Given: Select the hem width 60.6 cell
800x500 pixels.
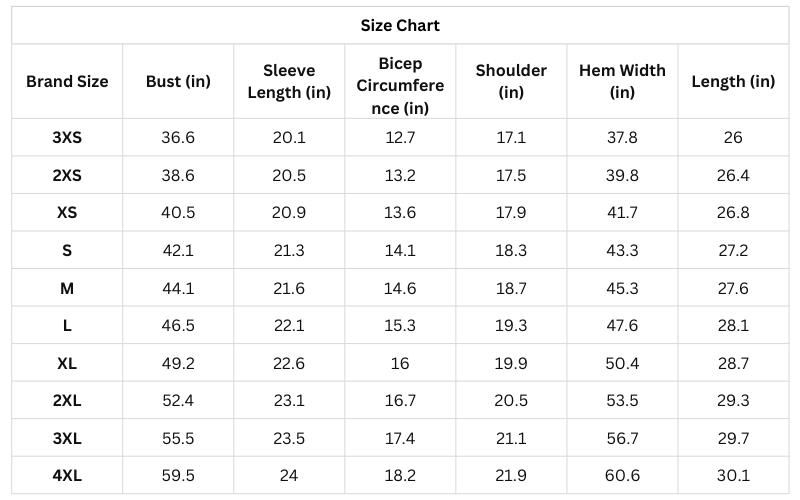Looking at the screenshot, I should point(622,475).
